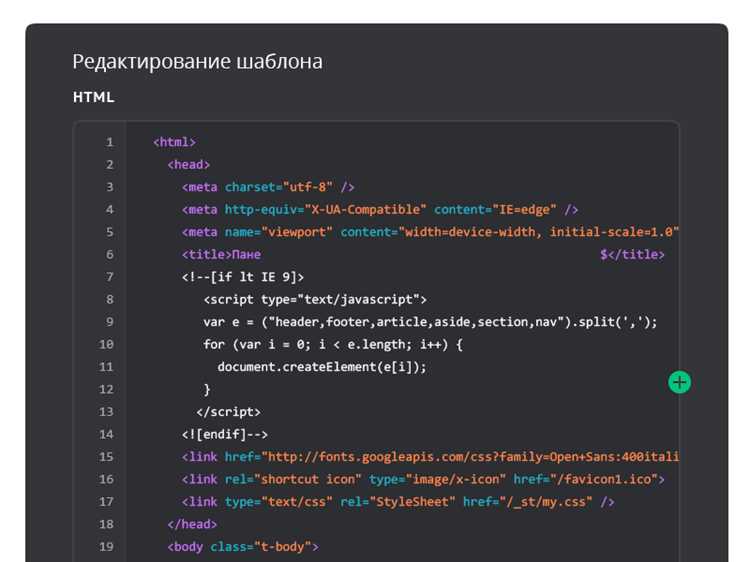
Task: Click line number 17 in gutter
Action: pyautogui.click(x=106, y=502)
